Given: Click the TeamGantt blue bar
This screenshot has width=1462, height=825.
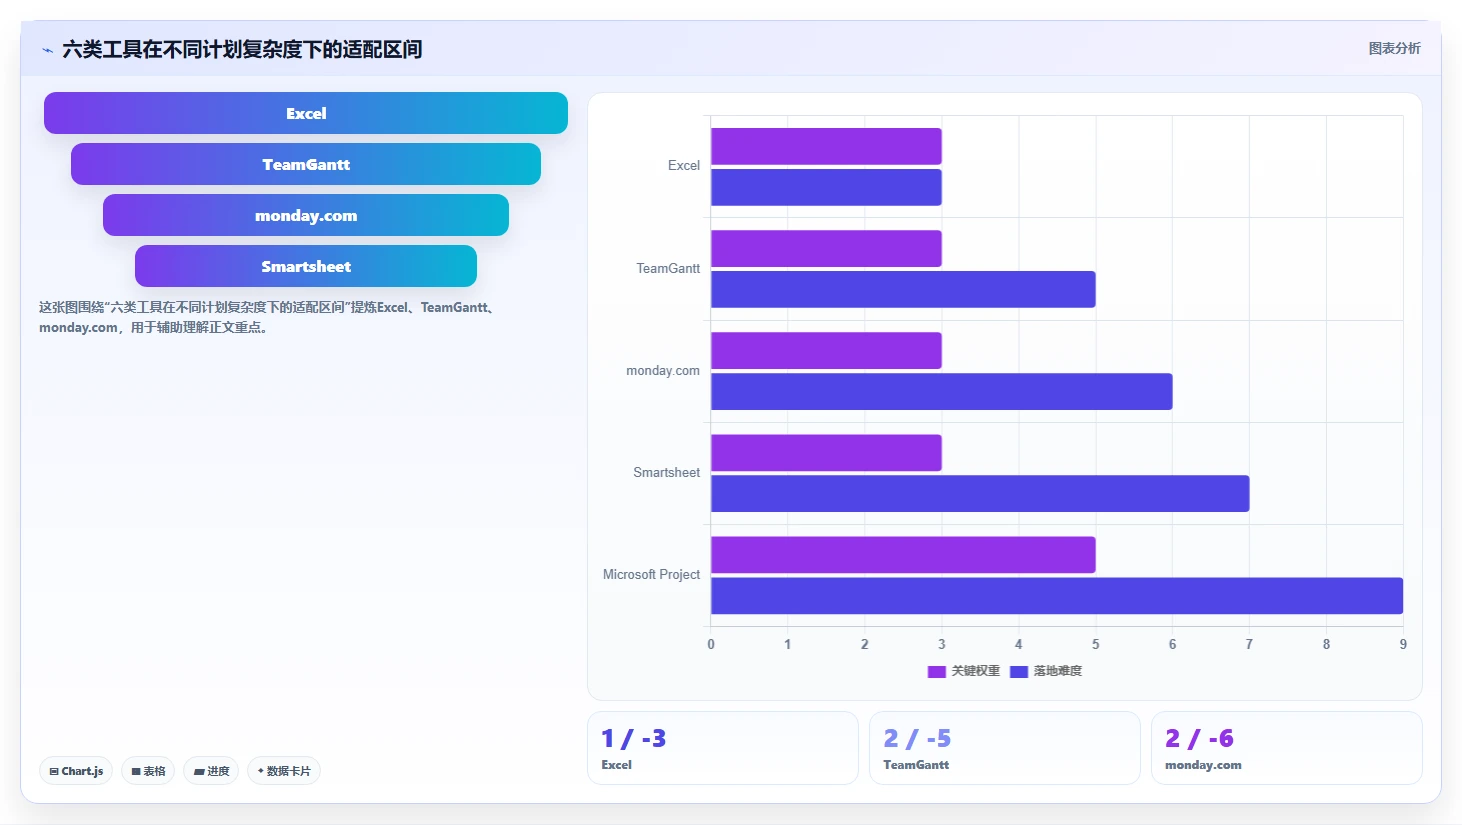Looking at the screenshot, I should pos(903,289).
